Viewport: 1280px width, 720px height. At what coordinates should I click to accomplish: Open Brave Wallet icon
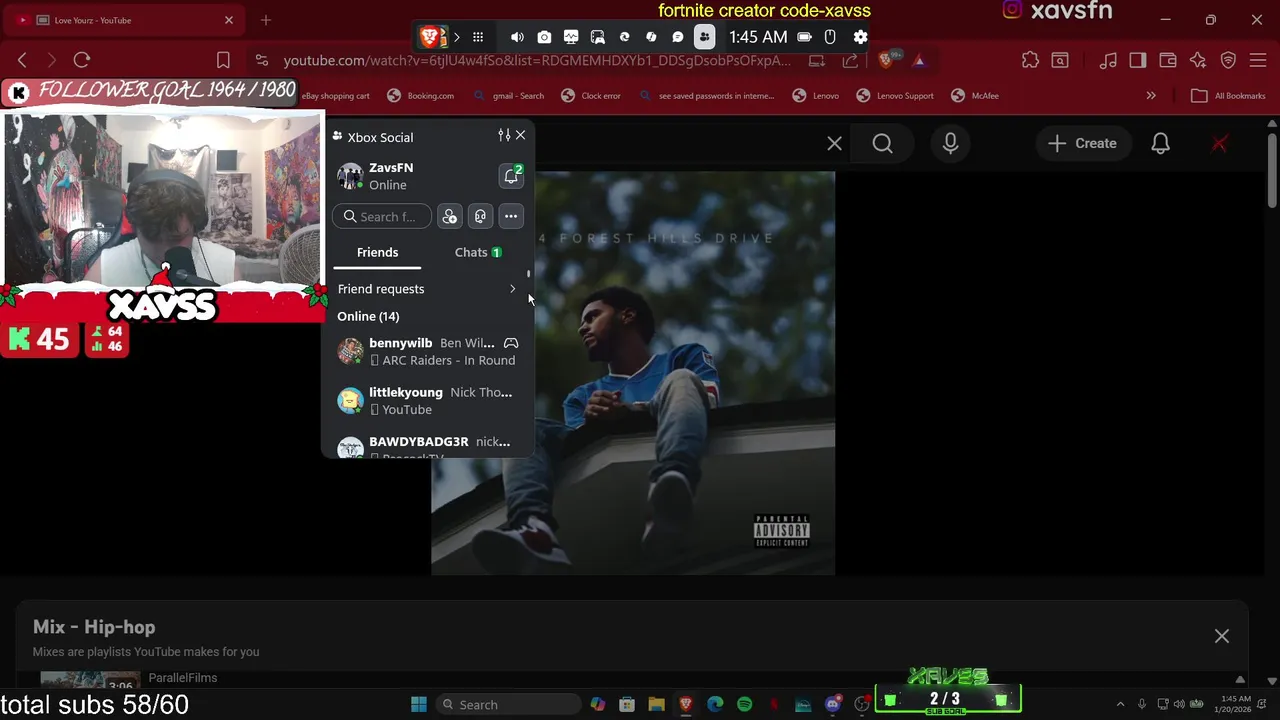pyautogui.click(x=1167, y=60)
